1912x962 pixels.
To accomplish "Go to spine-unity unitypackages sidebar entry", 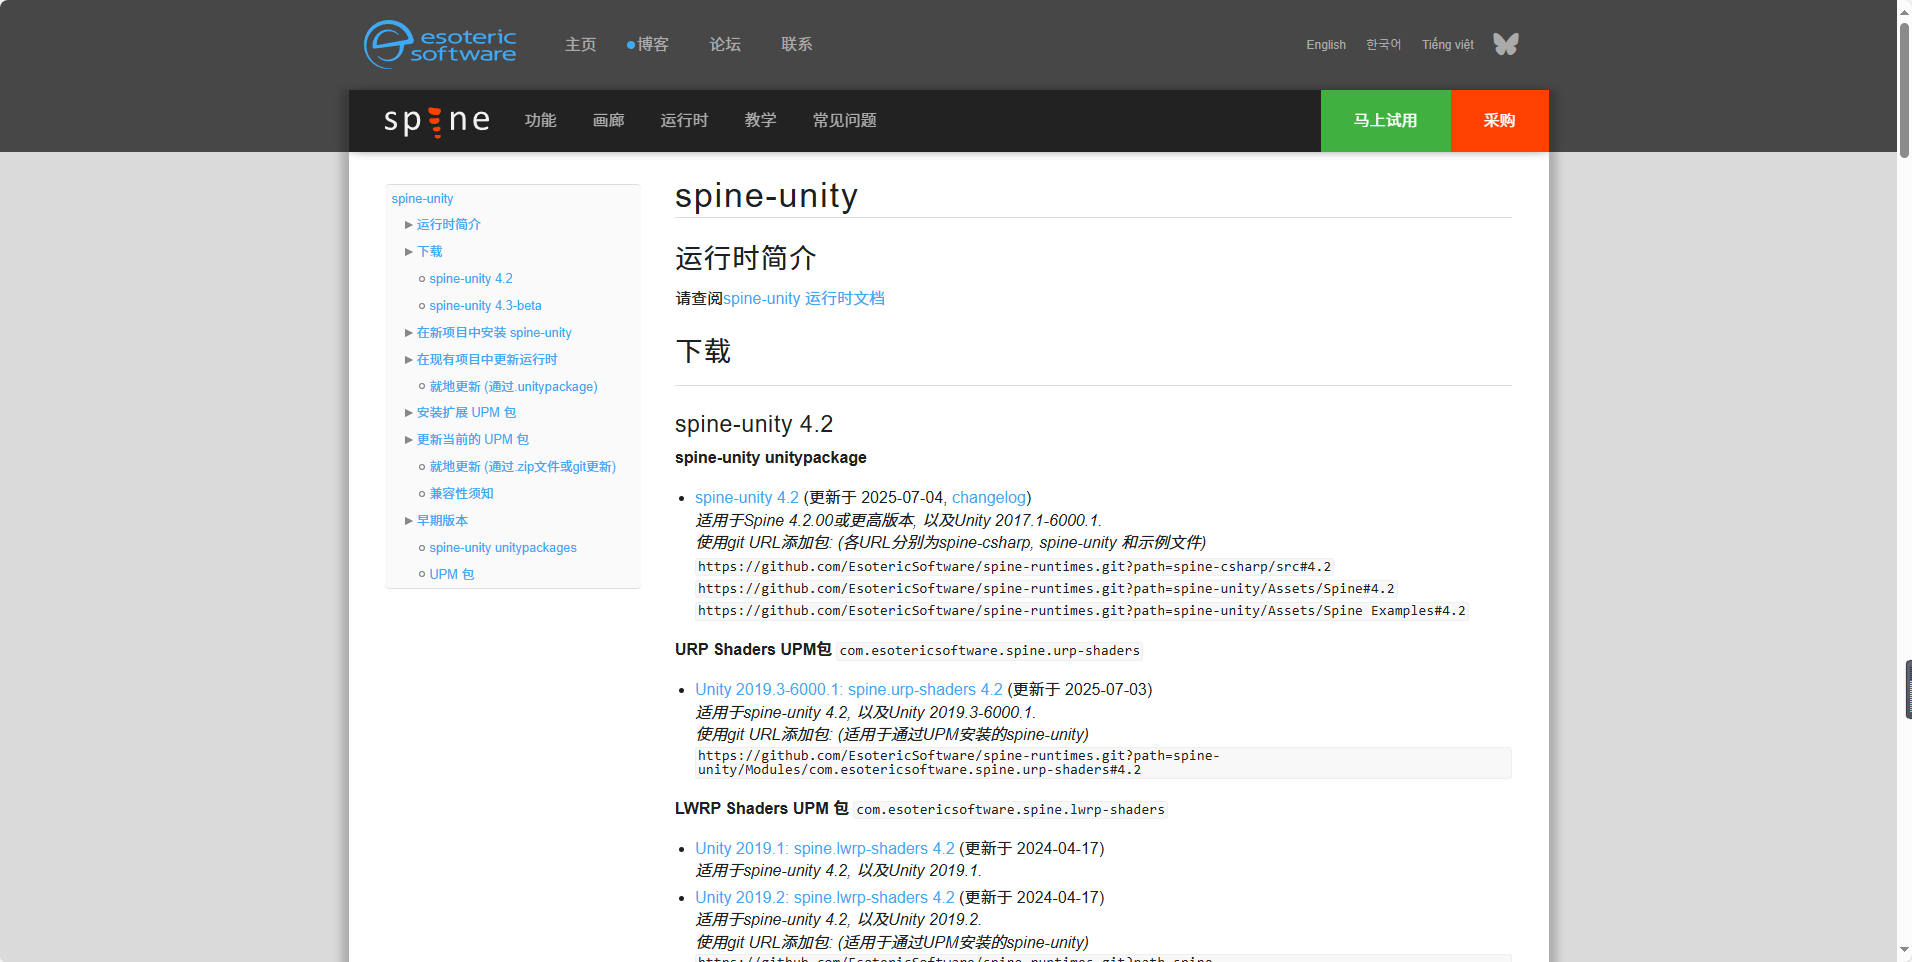I will 503,548.
